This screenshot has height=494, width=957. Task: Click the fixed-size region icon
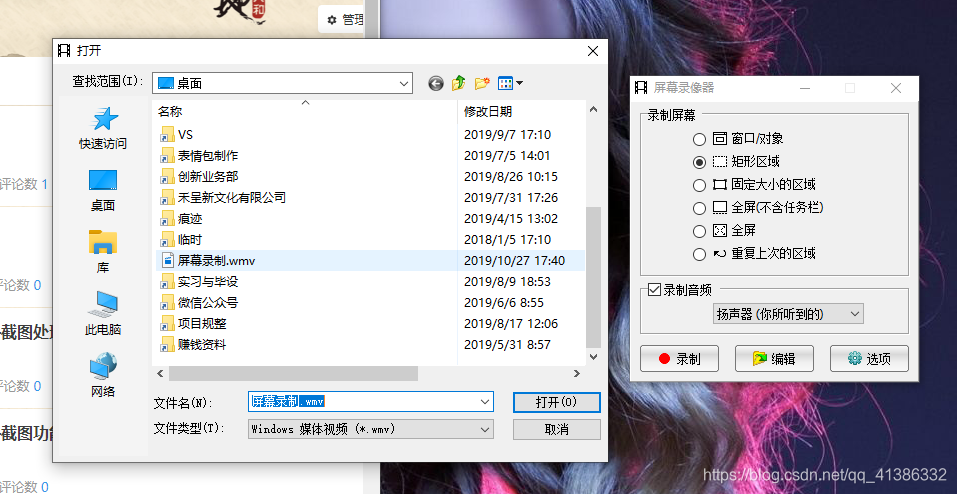click(x=720, y=185)
